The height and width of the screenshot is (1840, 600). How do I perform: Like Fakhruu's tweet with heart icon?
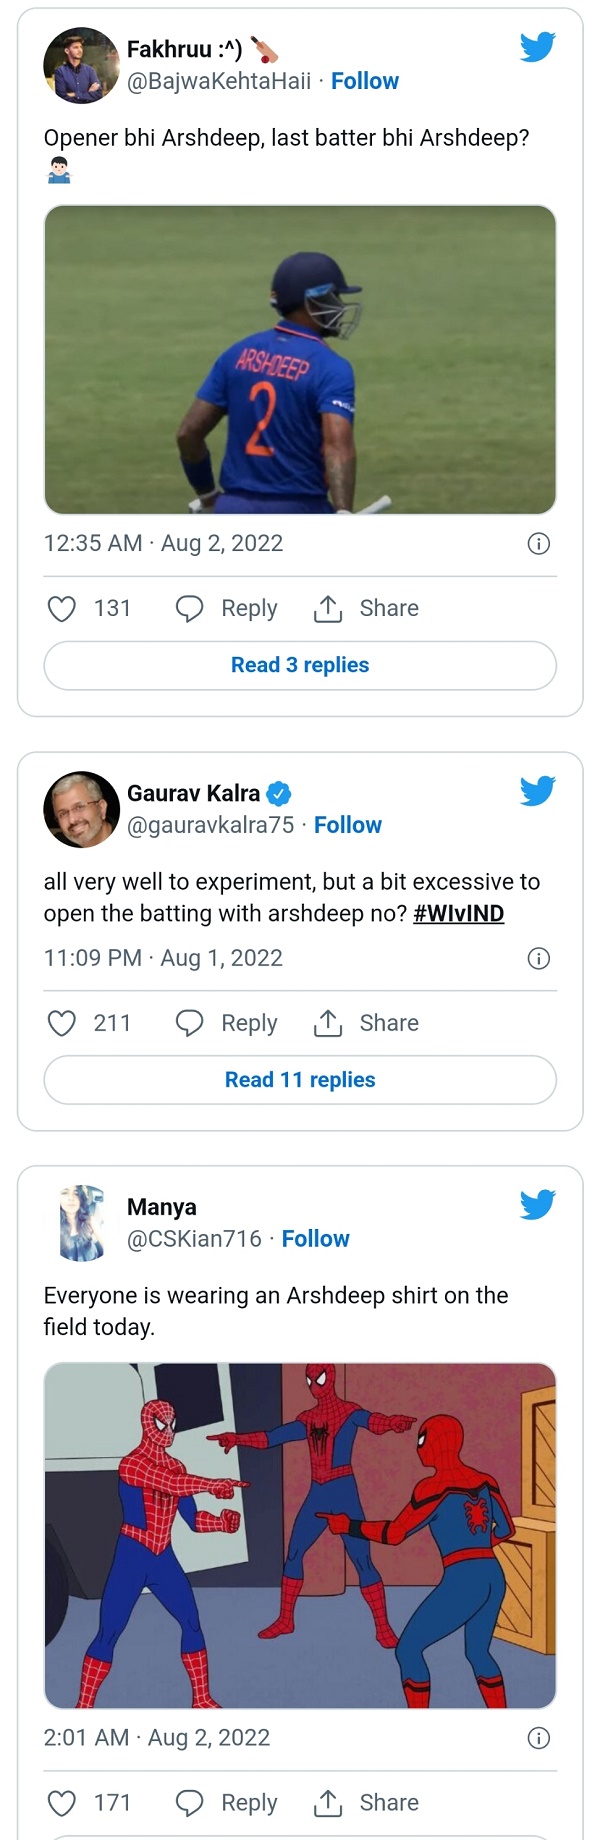[x=62, y=609]
